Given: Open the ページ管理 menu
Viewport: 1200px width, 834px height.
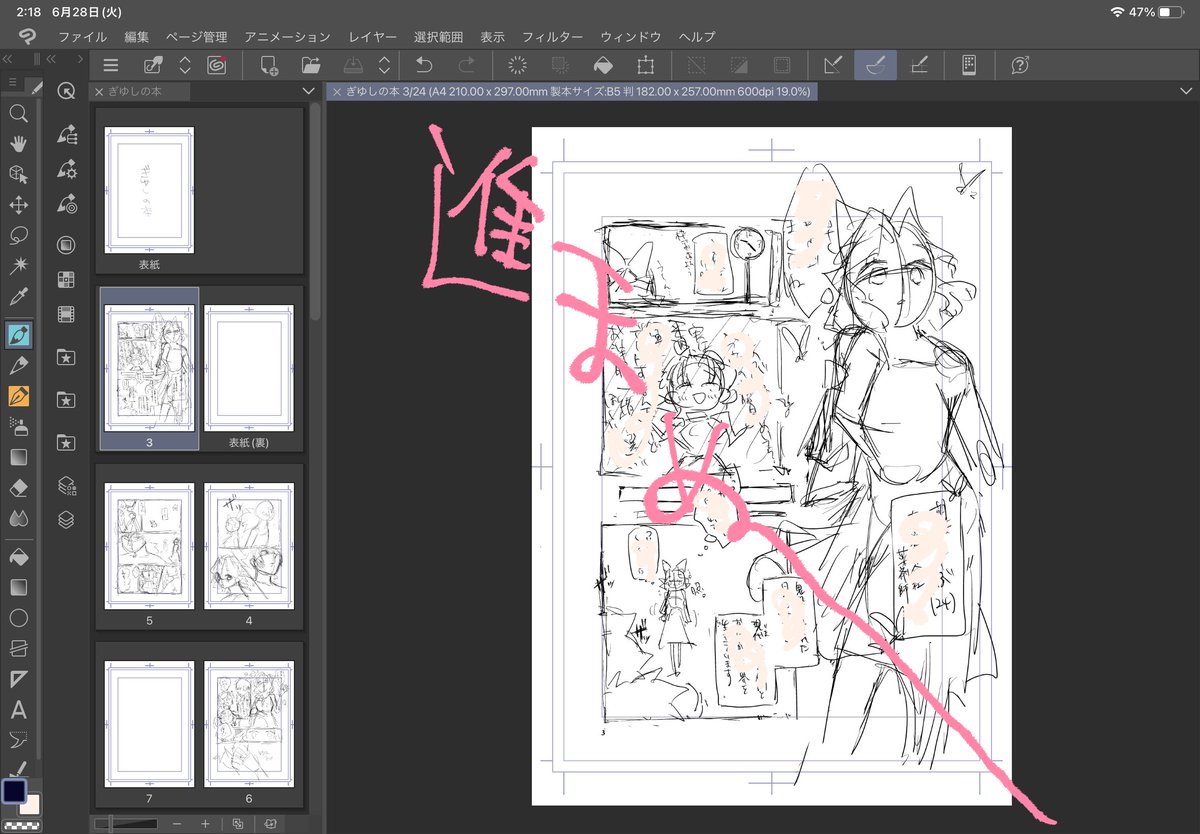Looking at the screenshot, I should click(x=196, y=37).
